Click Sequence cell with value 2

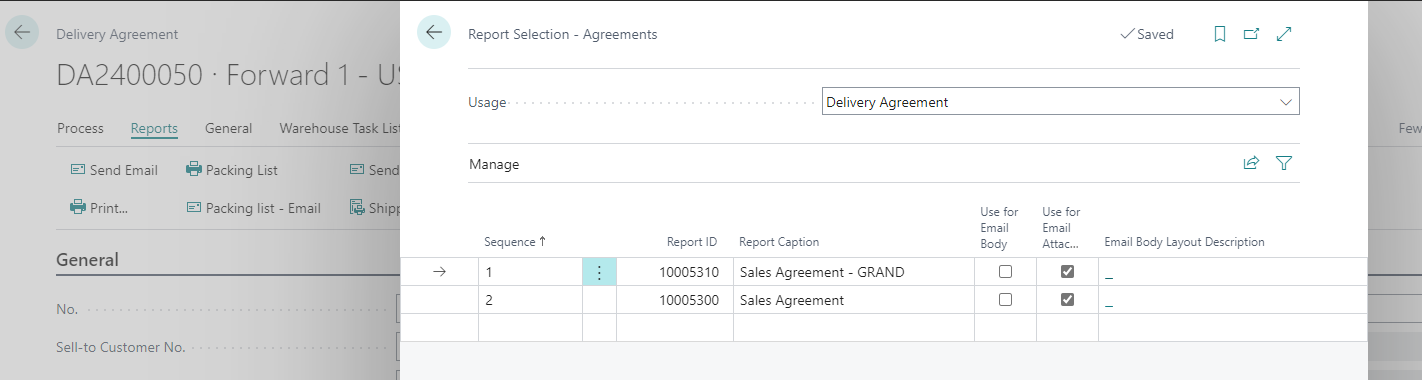coord(530,300)
